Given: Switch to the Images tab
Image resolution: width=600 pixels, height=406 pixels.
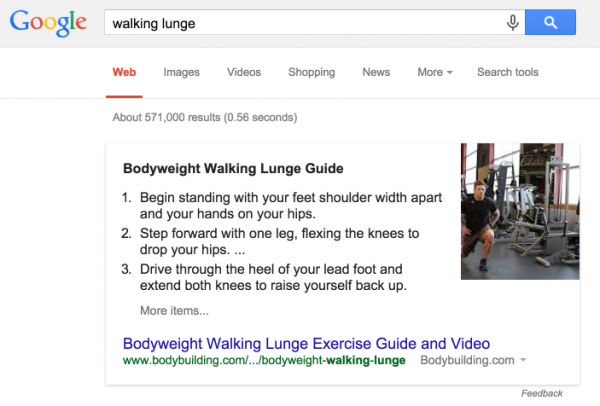Looking at the screenshot, I should 182,72.
